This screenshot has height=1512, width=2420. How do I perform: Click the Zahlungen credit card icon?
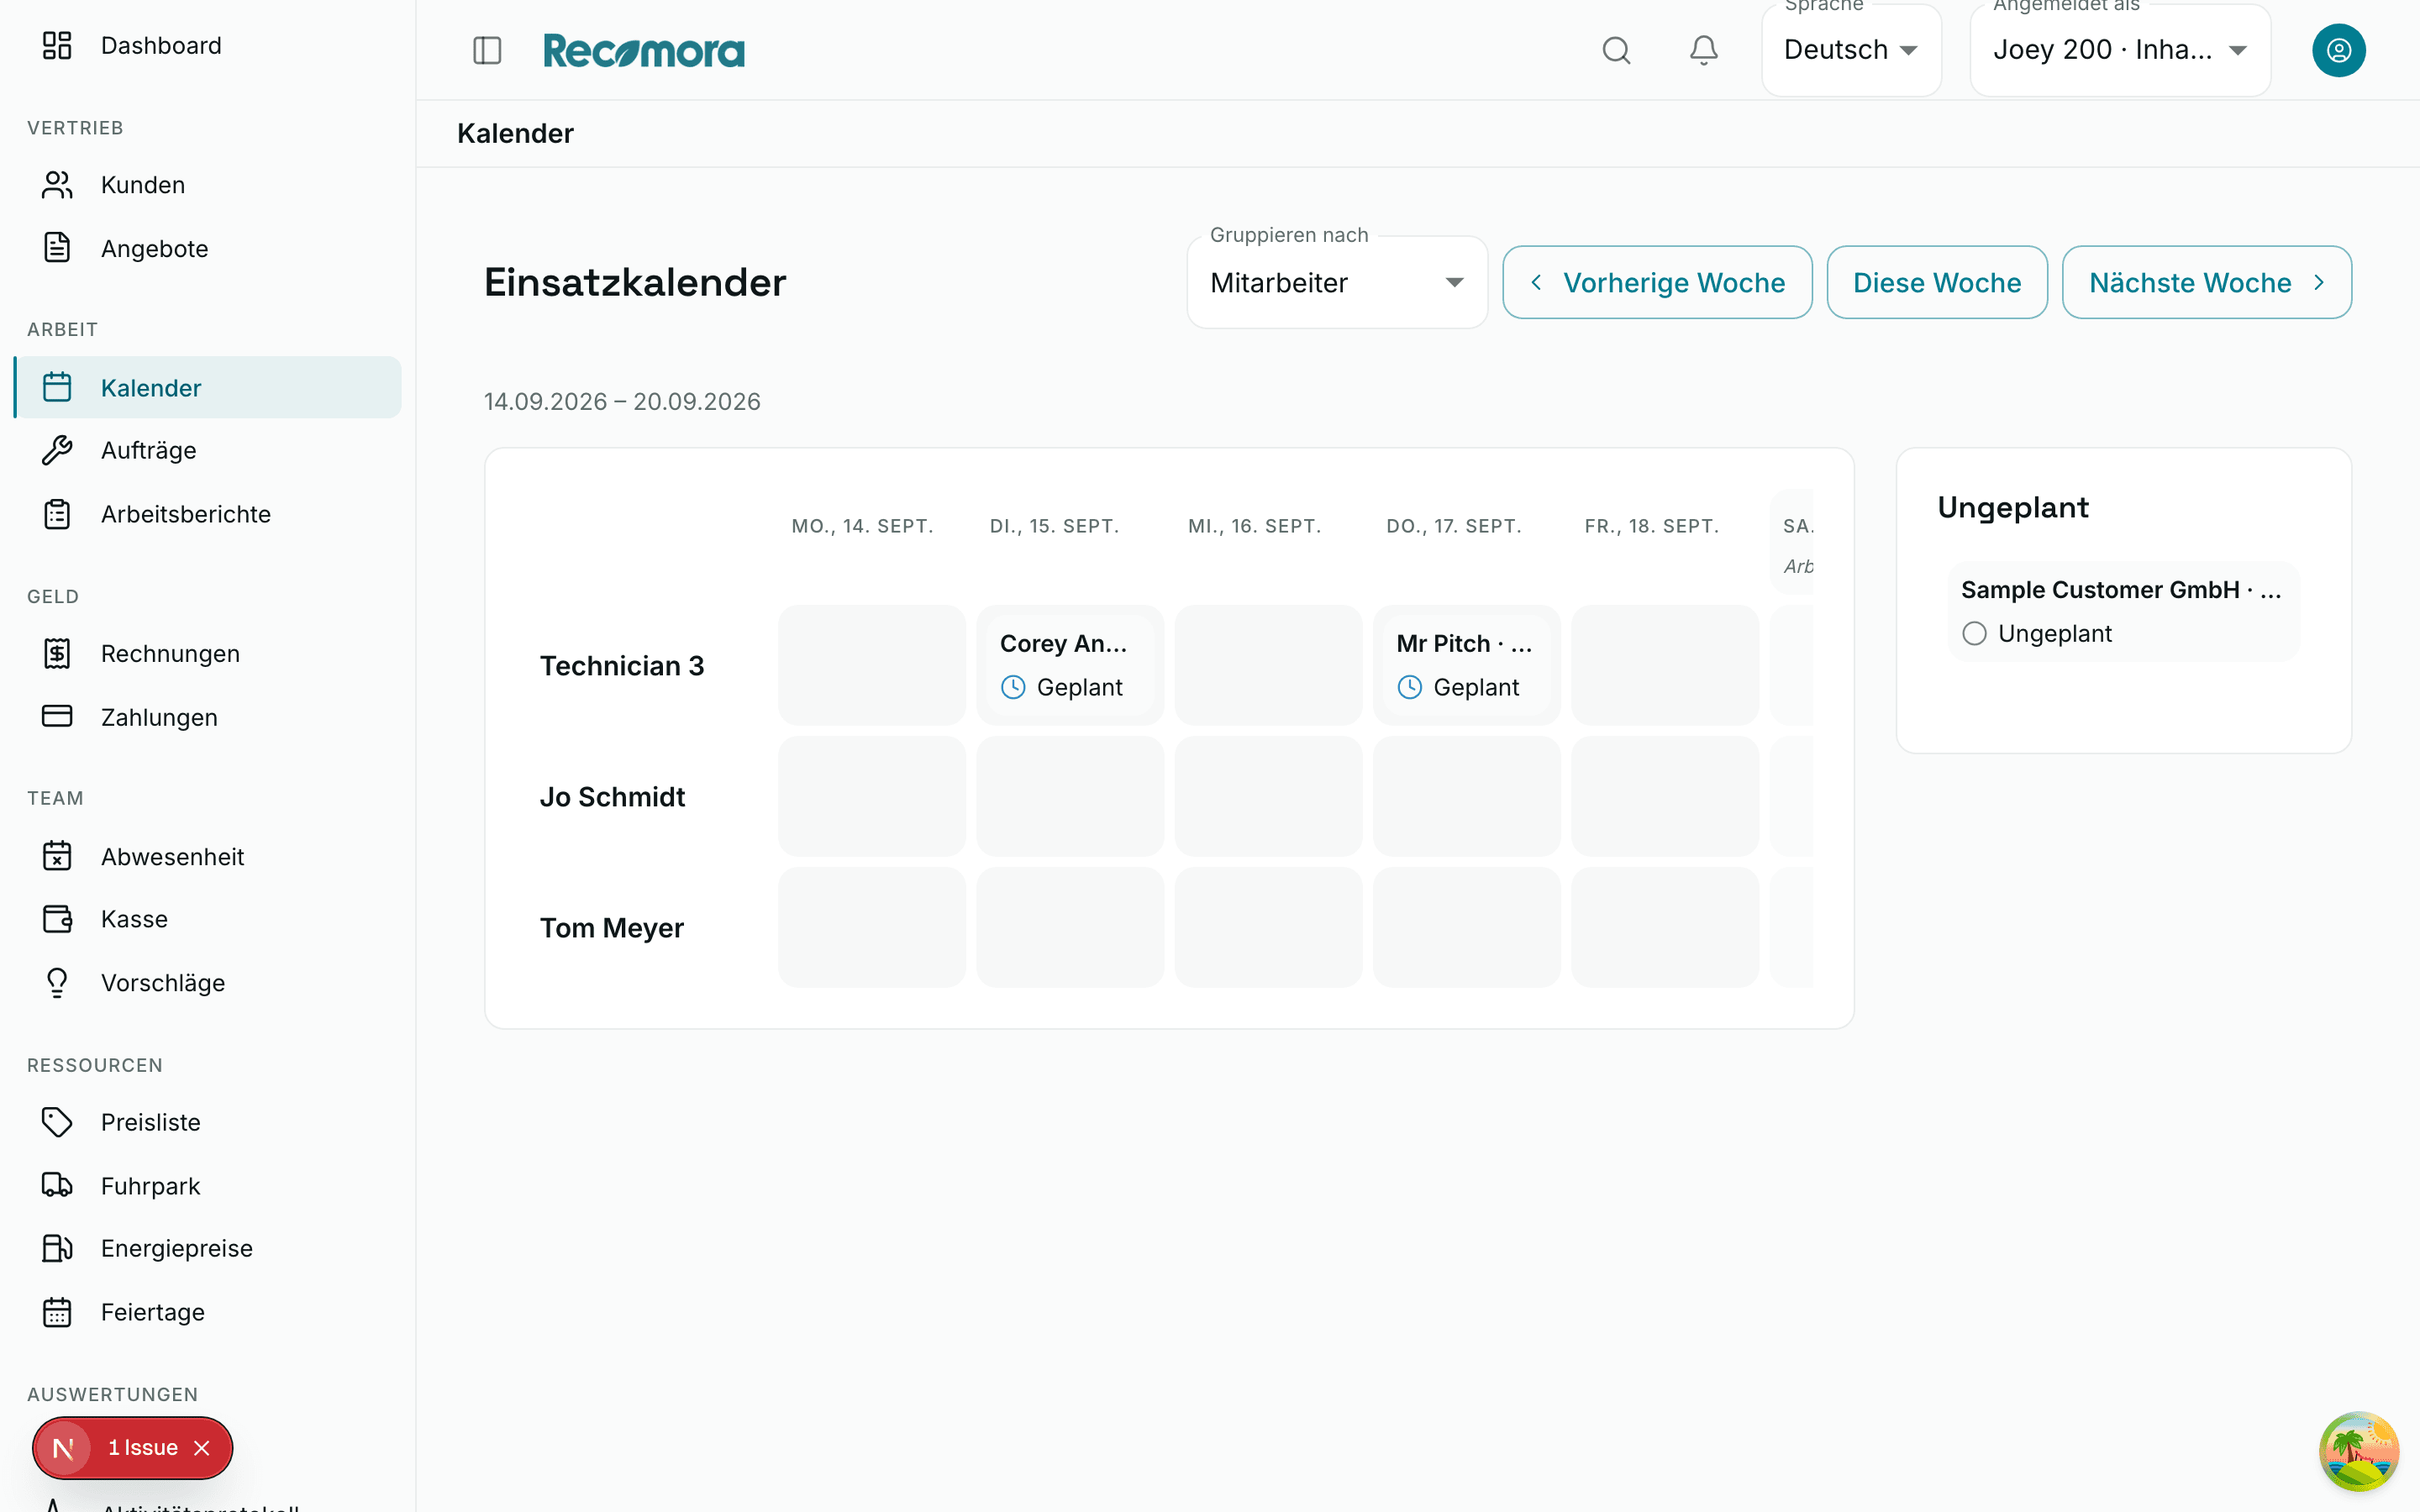coord(57,717)
